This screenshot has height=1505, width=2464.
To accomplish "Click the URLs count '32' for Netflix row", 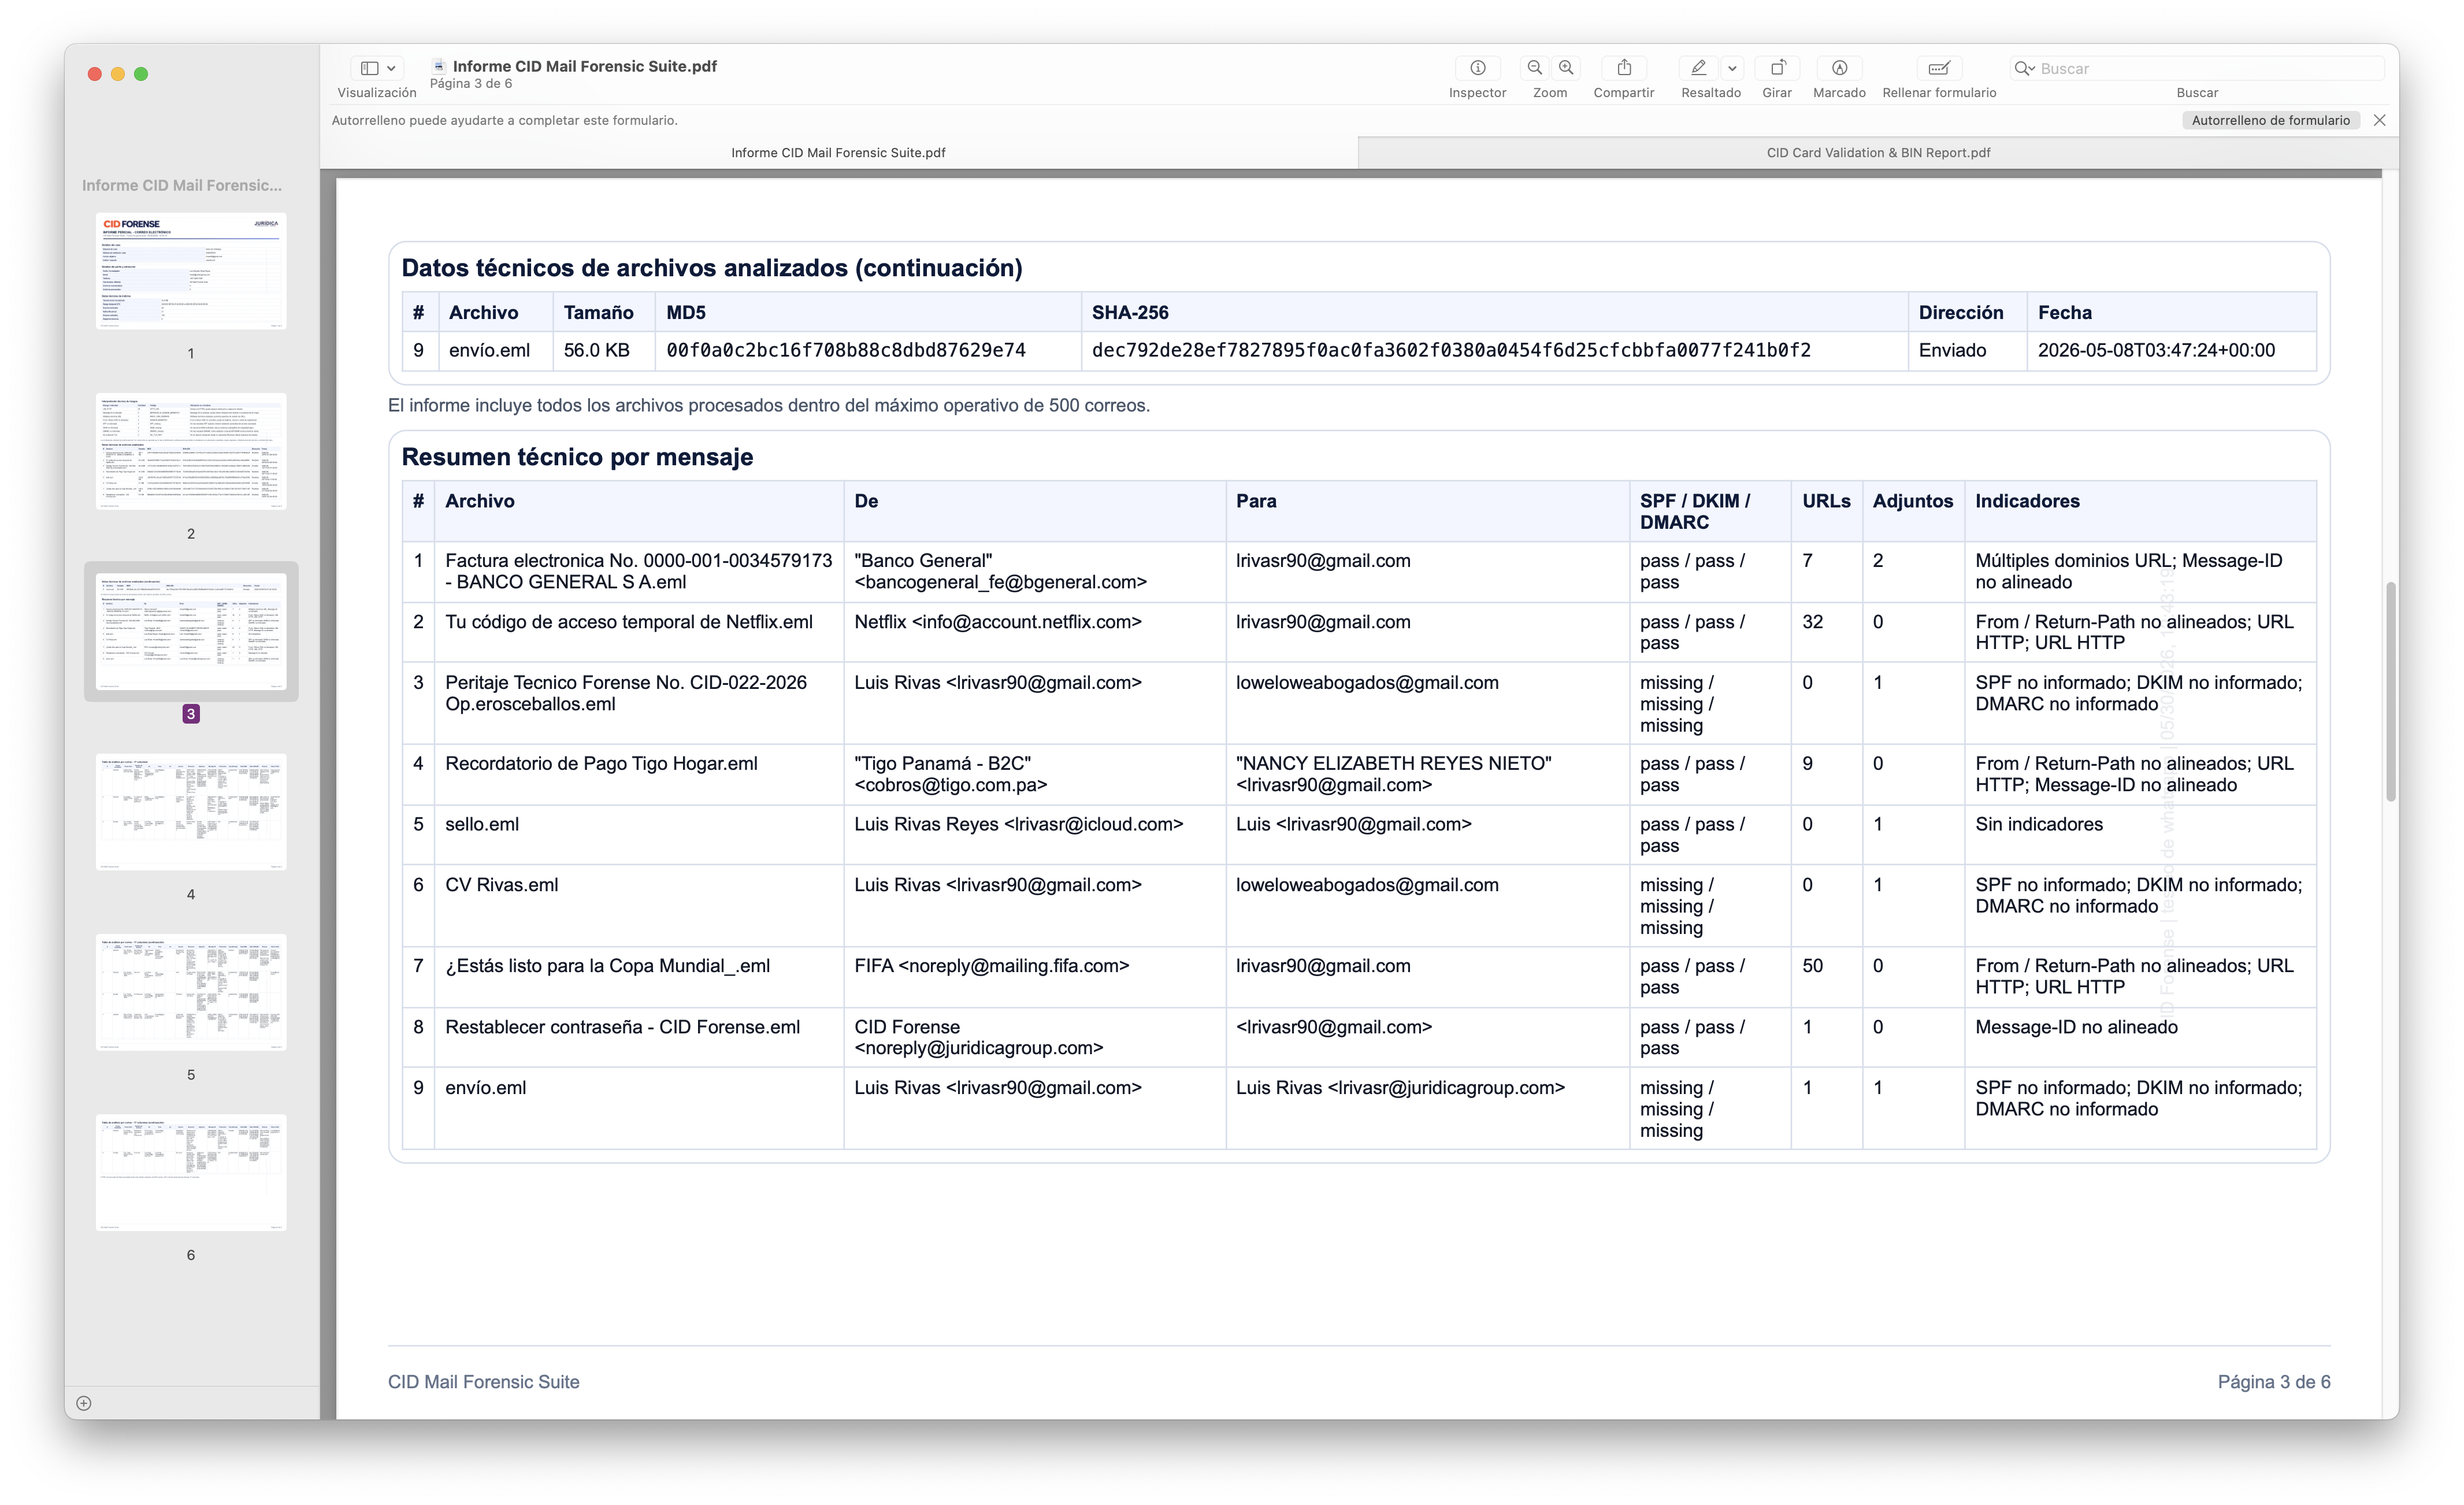I will [1812, 621].
